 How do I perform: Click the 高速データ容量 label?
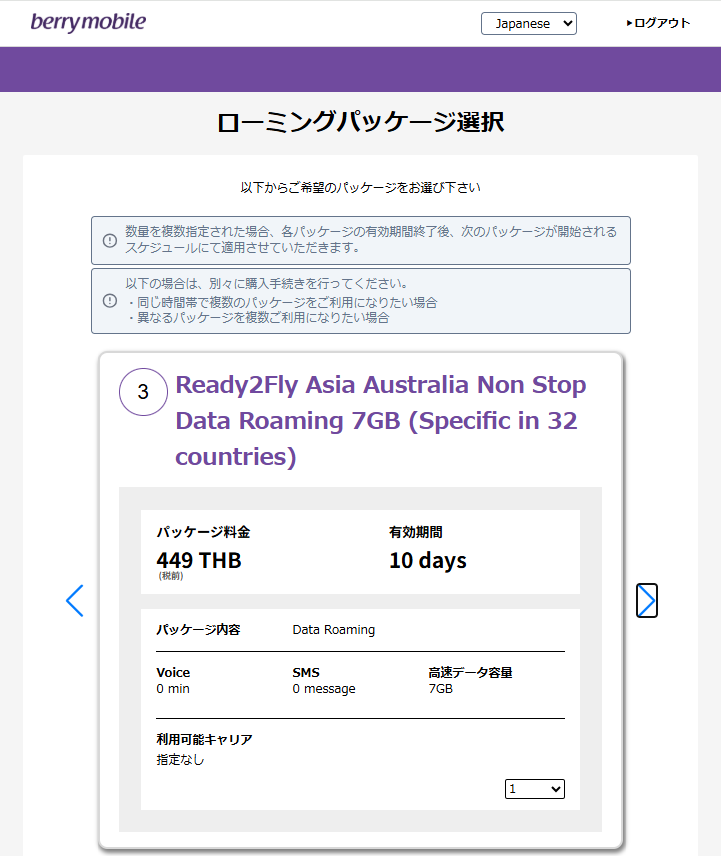(x=470, y=673)
